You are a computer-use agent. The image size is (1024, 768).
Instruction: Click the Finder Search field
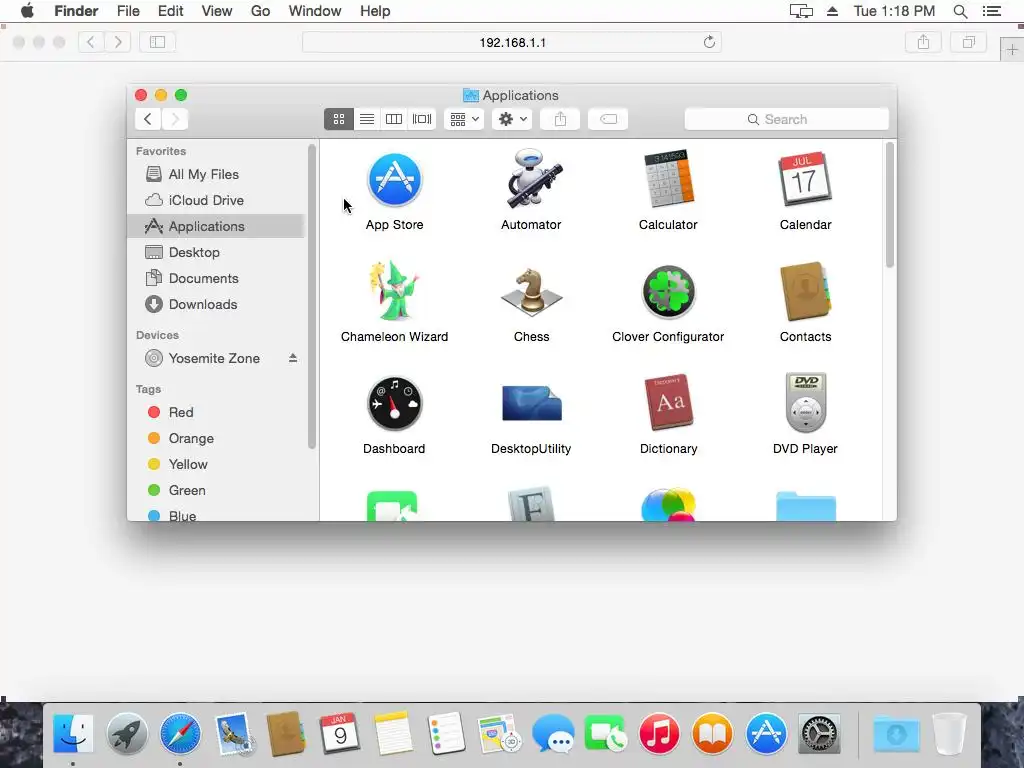pos(786,119)
